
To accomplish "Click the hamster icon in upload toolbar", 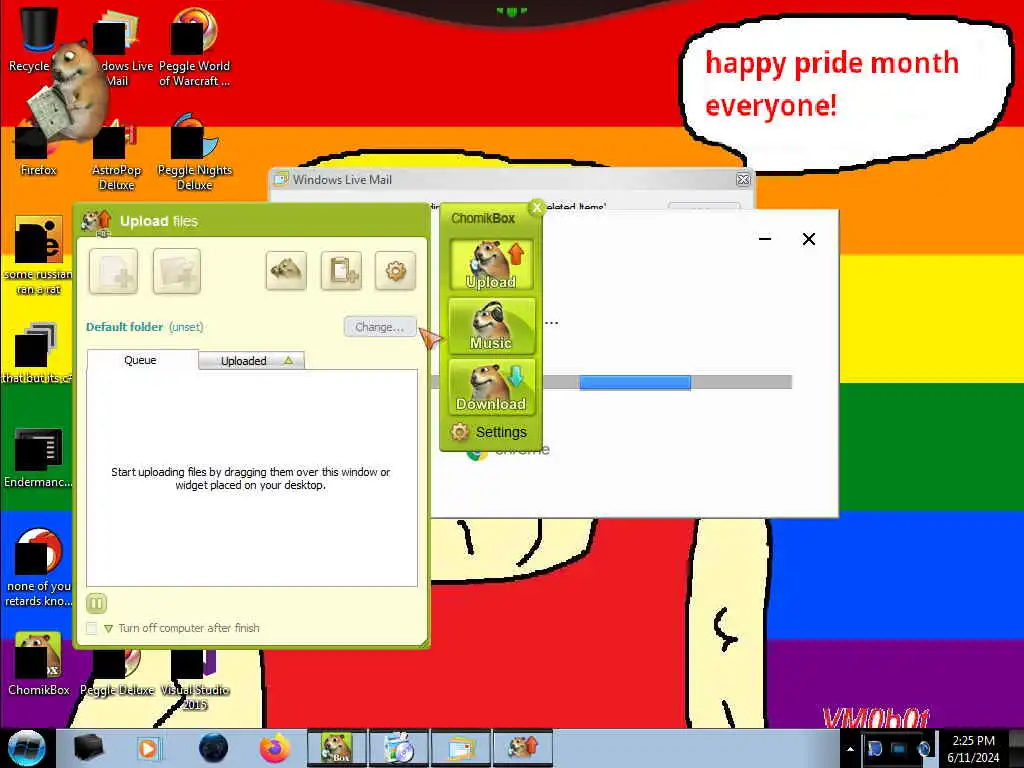I will (286, 270).
